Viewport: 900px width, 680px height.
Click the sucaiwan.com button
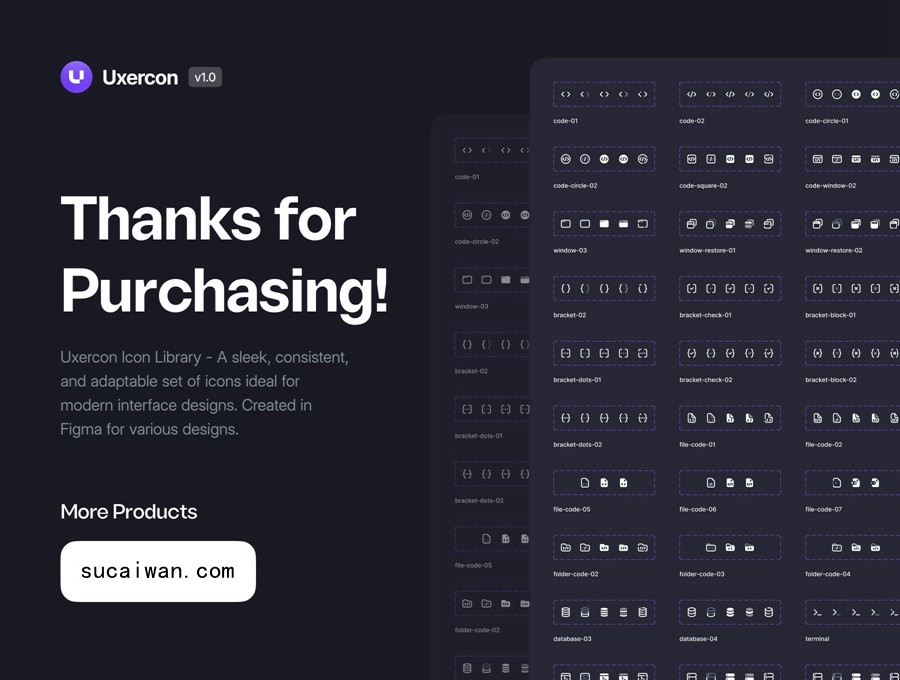[158, 571]
